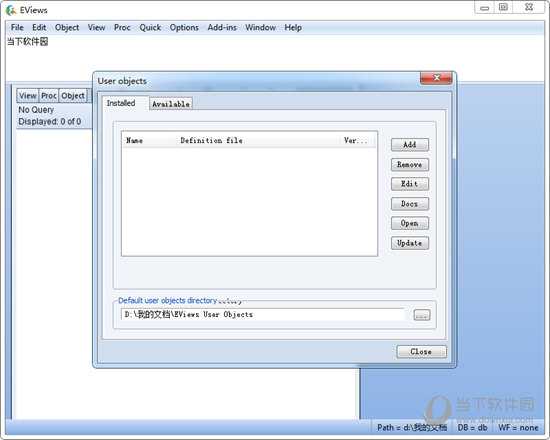This screenshot has height=440, width=550.
Task: Switch to the Available tab
Action: pyautogui.click(x=171, y=104)
